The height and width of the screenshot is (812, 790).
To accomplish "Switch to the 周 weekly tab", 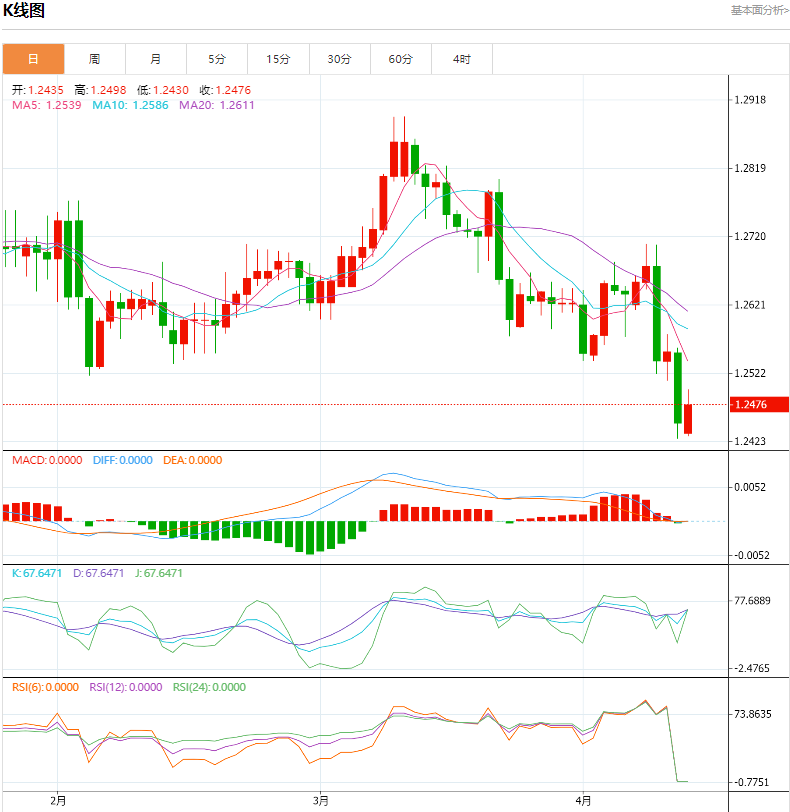I will tap(94, 59).
